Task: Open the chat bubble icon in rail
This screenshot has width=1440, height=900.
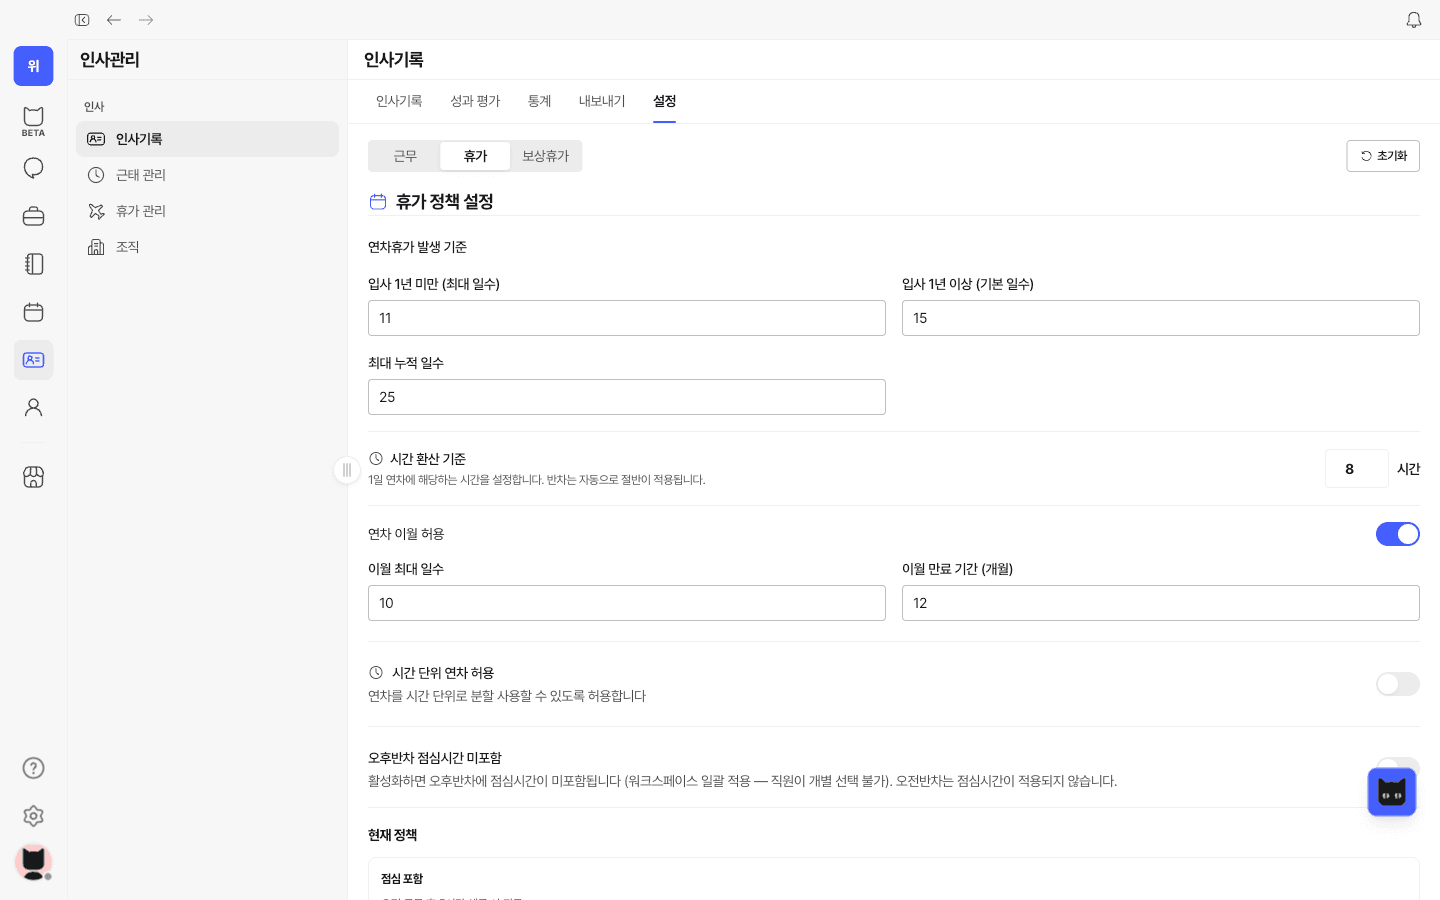Action: (33, 168)
